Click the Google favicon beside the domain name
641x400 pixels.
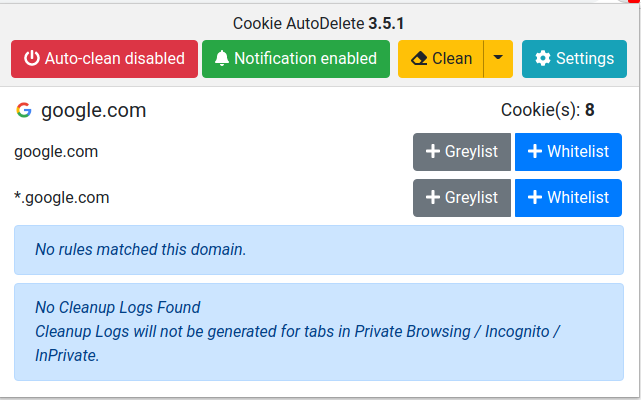point(24,111)
